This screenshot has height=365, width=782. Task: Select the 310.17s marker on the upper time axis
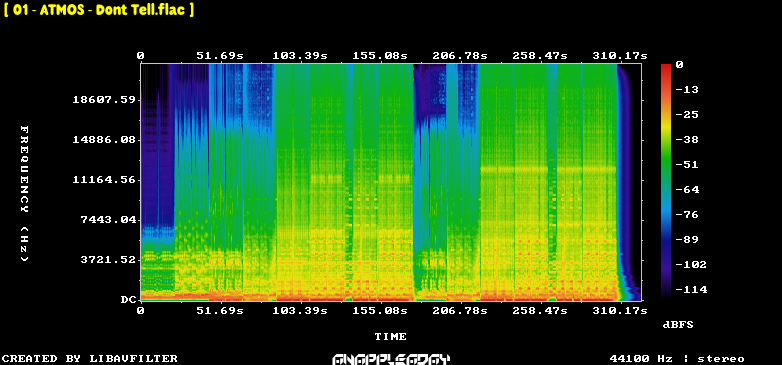pos(619,56)
